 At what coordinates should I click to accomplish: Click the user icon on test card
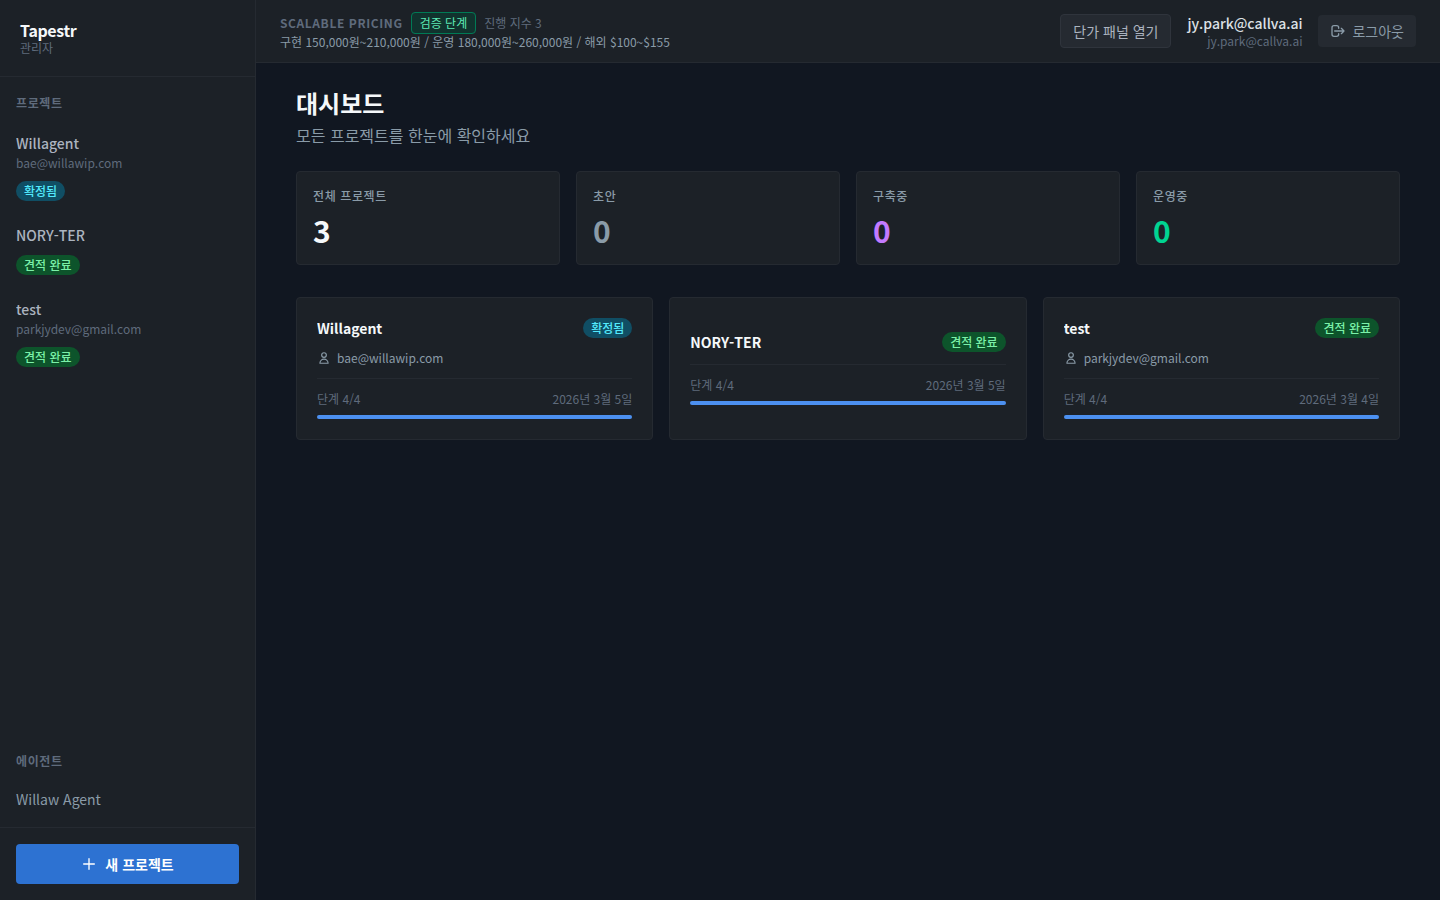(1071, 358)
